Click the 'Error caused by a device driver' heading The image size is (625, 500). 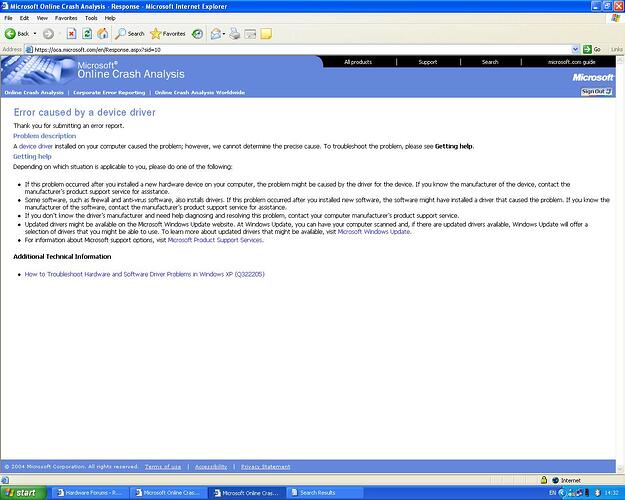tap(85, 112)
